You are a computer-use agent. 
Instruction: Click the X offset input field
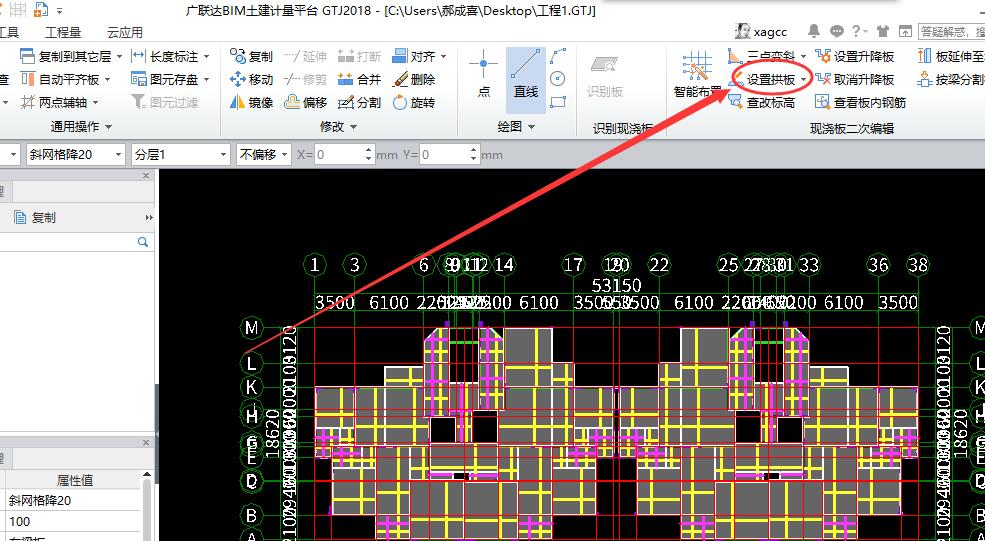[x=339, y=155]
